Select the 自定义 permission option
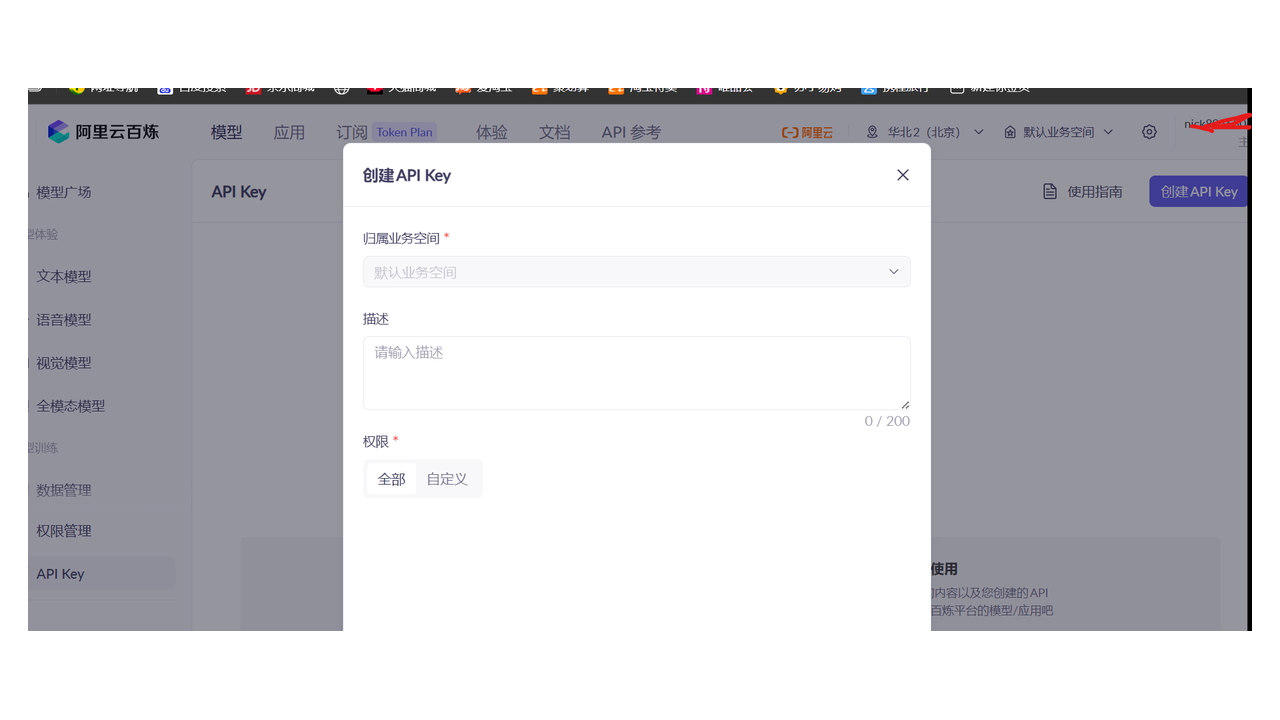The height and width of the screenshot is (720, 1280). [447, 478]
